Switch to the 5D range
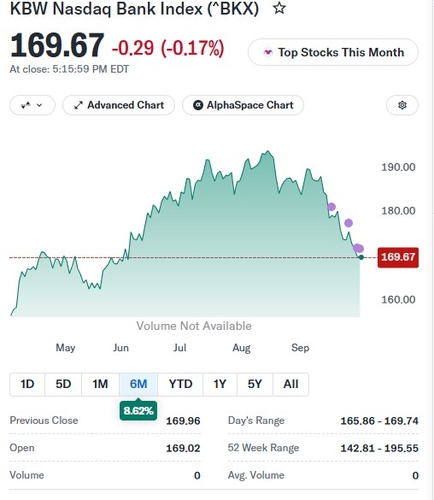This screenshot has height=500, width=434. point(63,384)
